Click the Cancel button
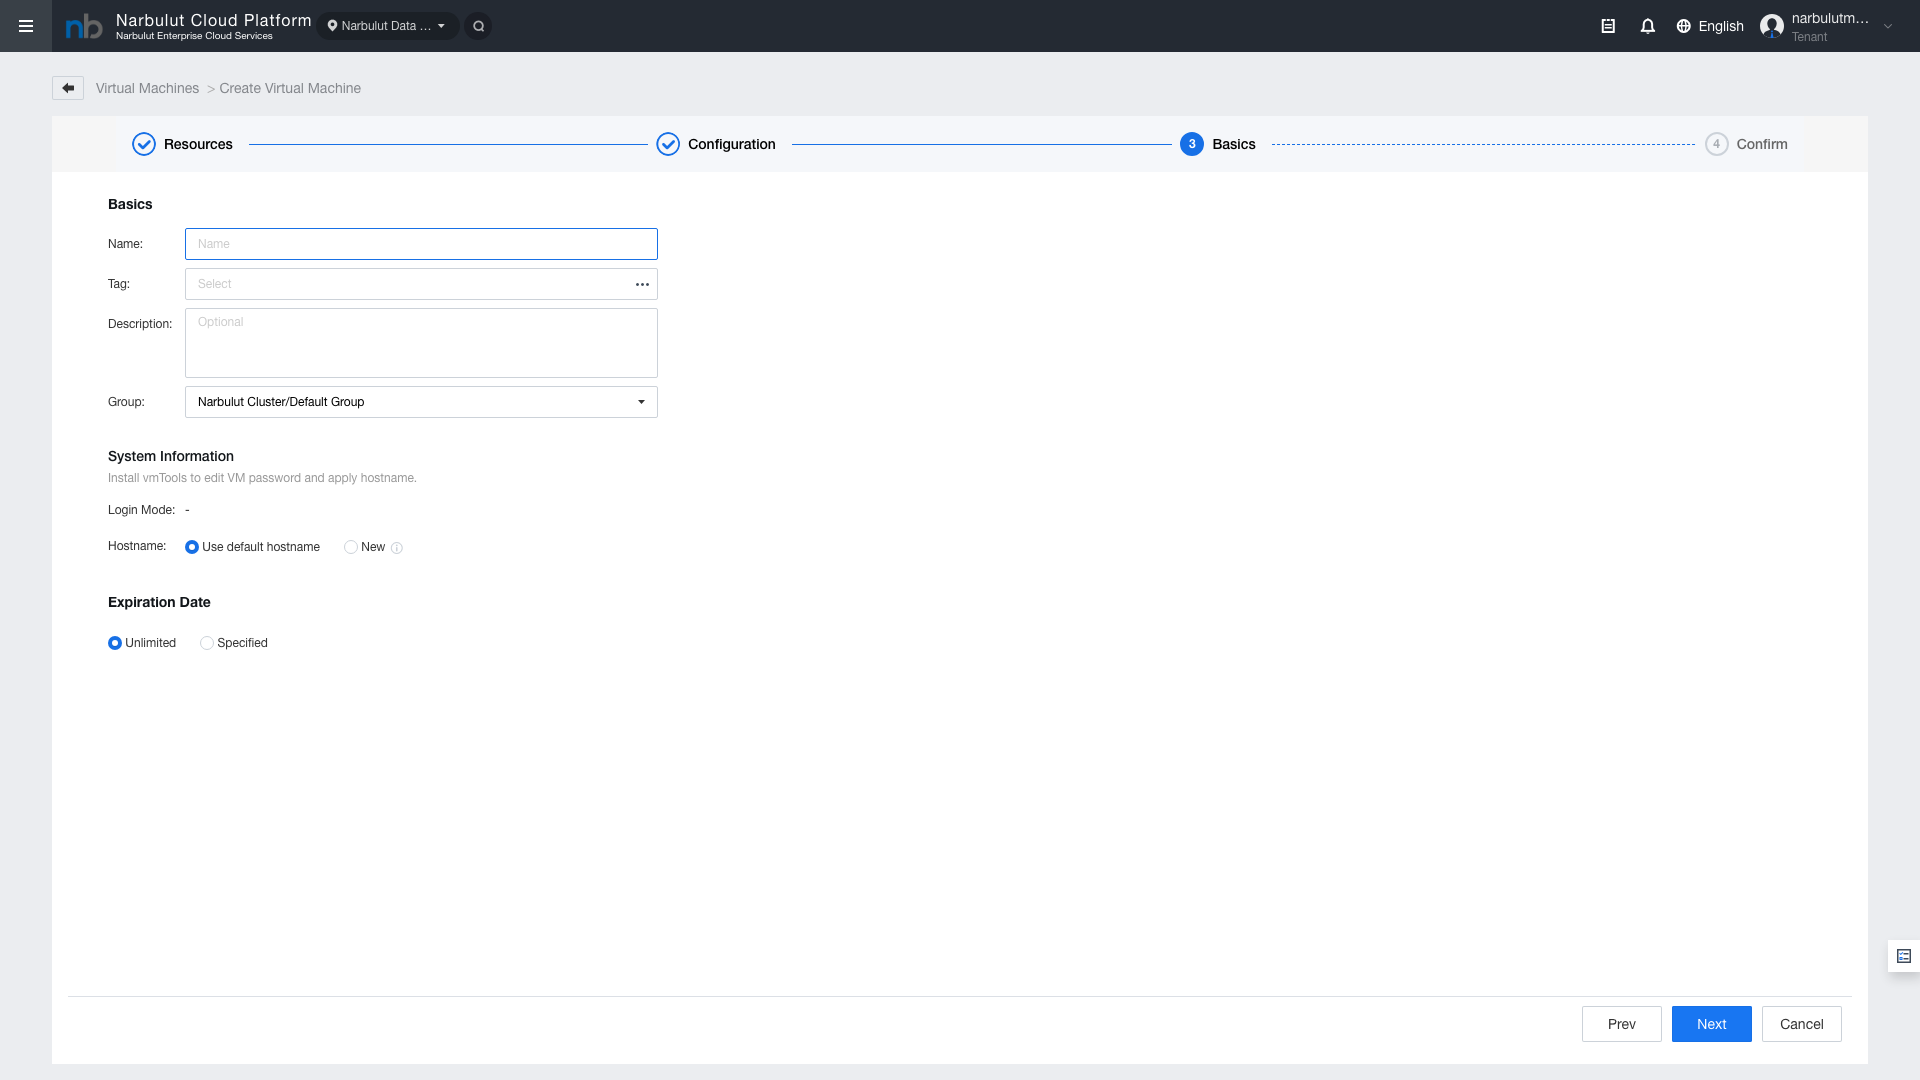 1802,1024
